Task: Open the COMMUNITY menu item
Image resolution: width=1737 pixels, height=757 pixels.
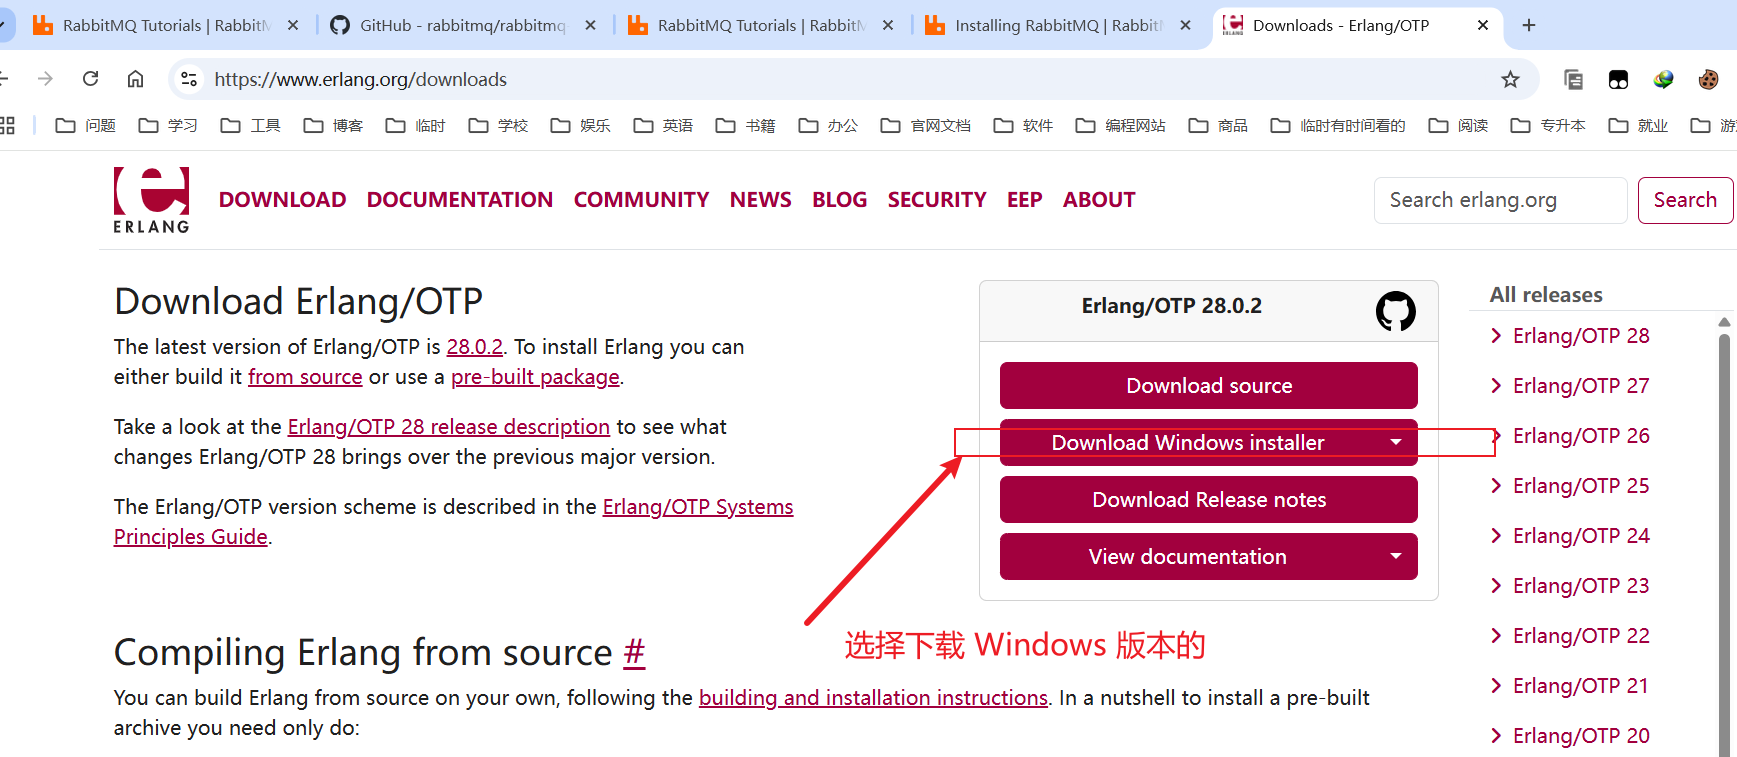Action: pos(641,200)
